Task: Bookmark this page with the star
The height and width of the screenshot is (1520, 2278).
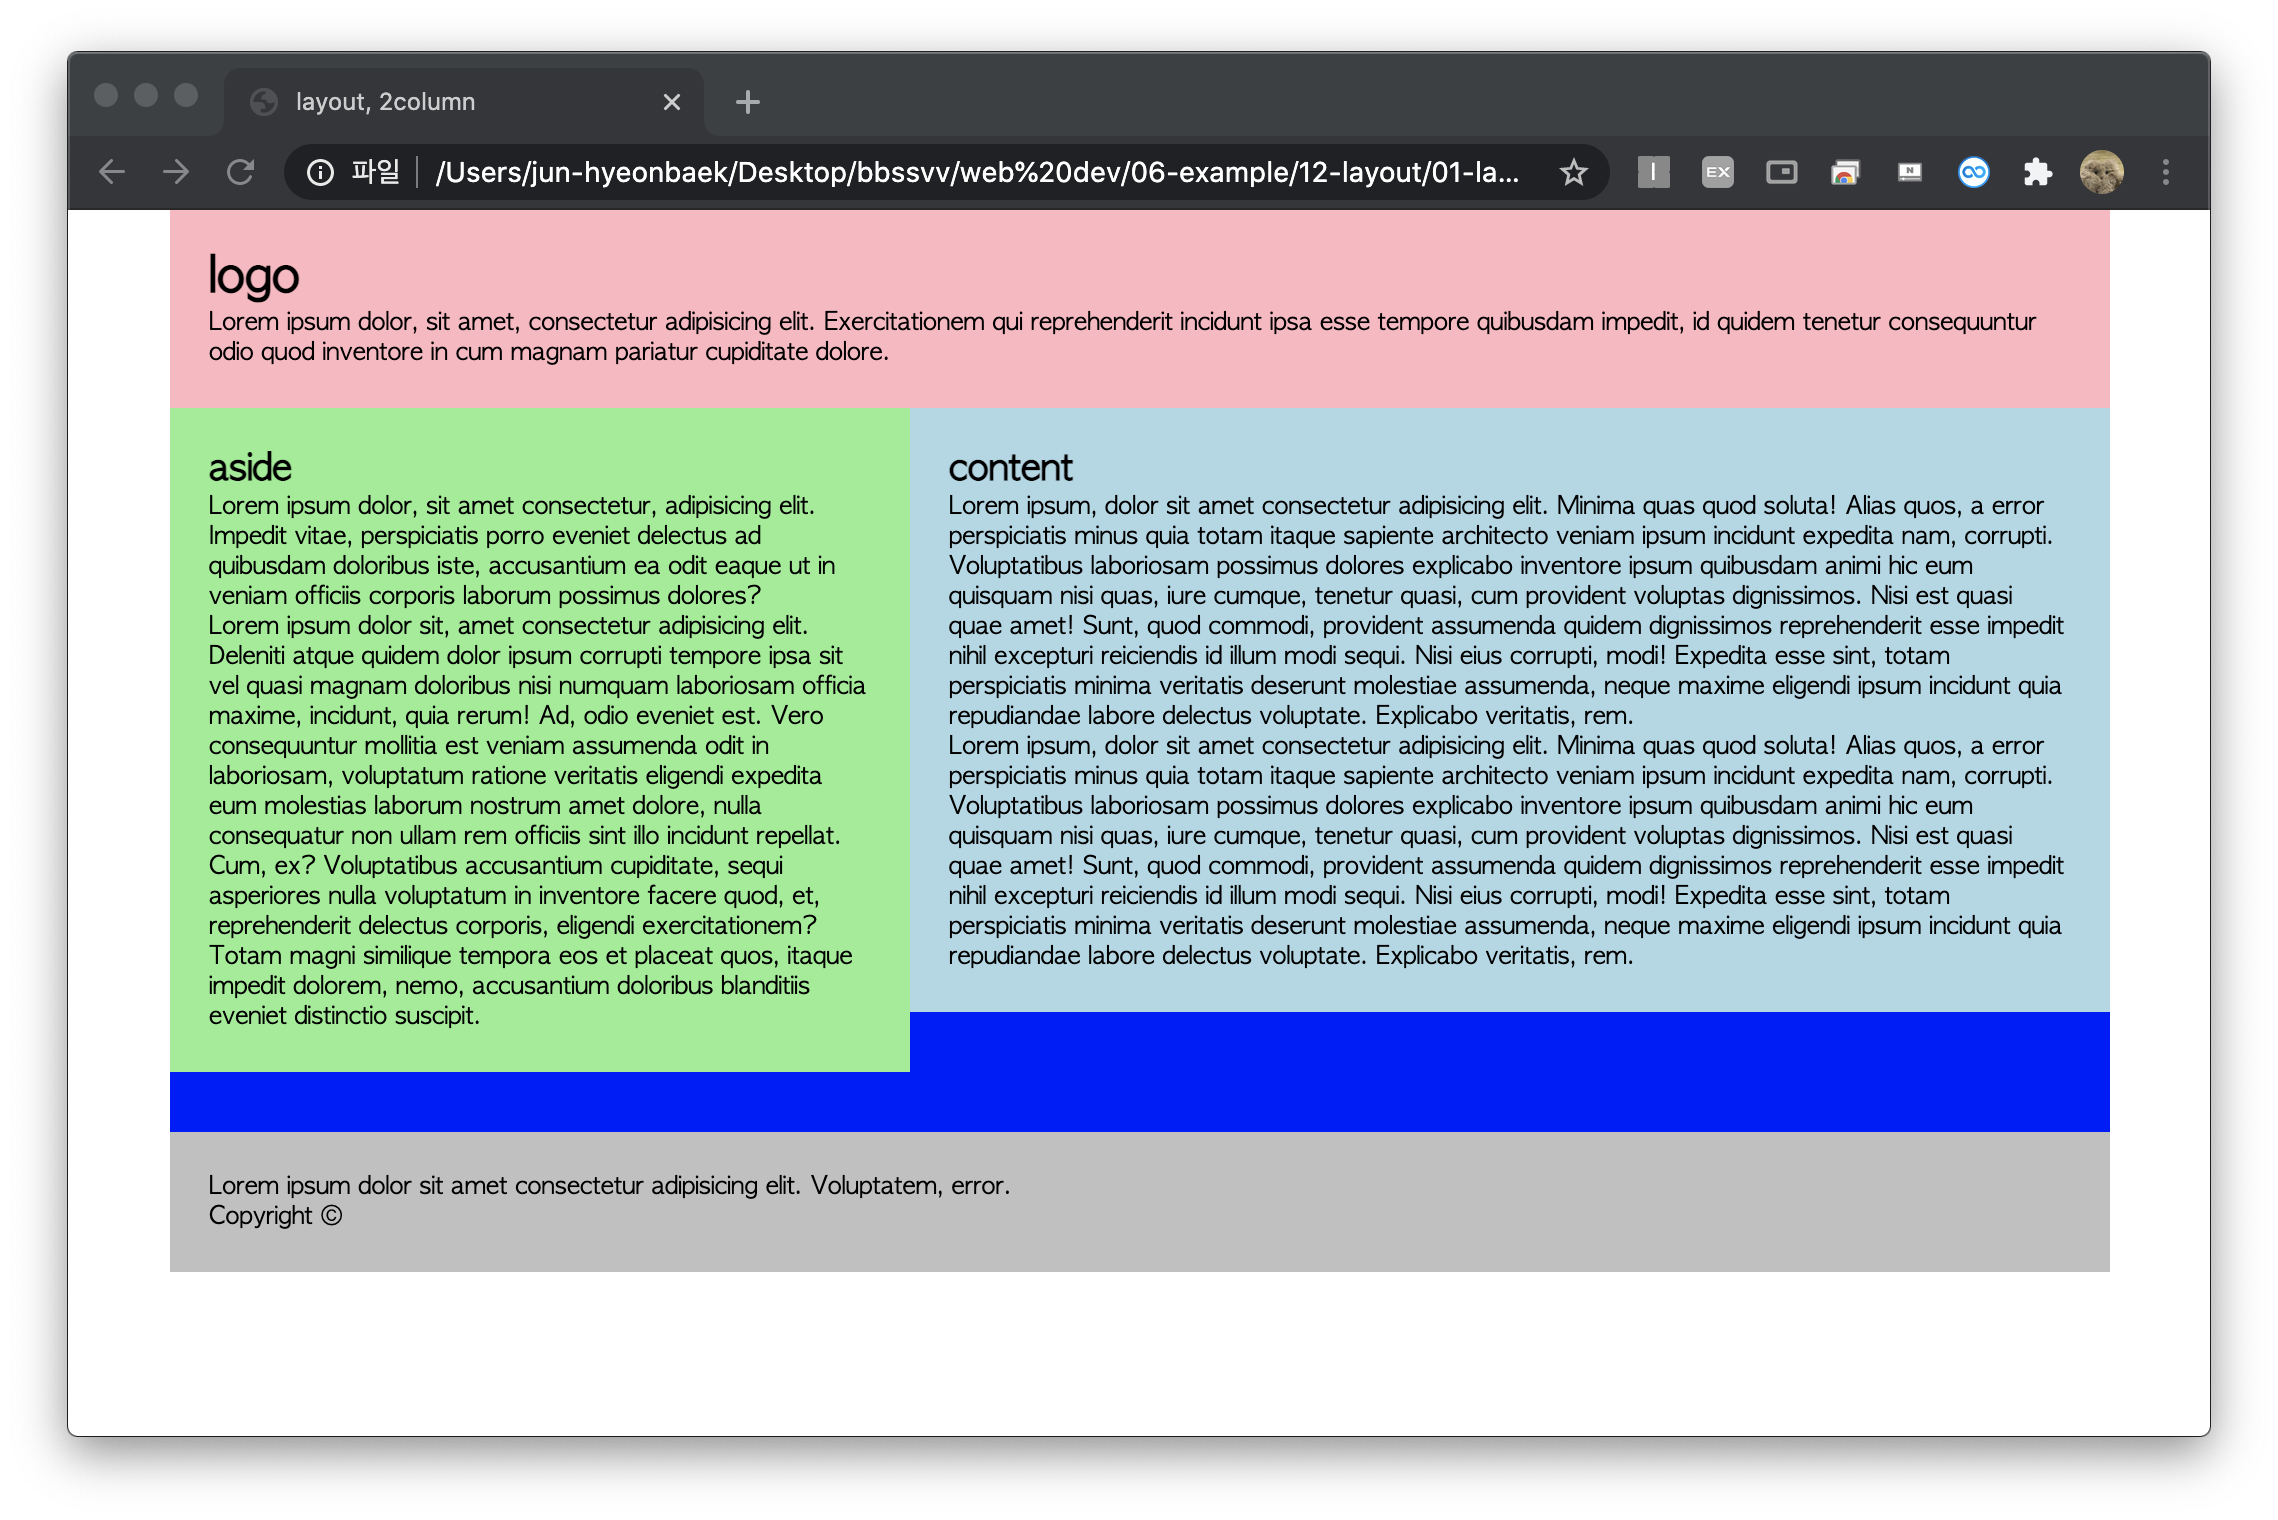Action: (x=1573, y=172)
